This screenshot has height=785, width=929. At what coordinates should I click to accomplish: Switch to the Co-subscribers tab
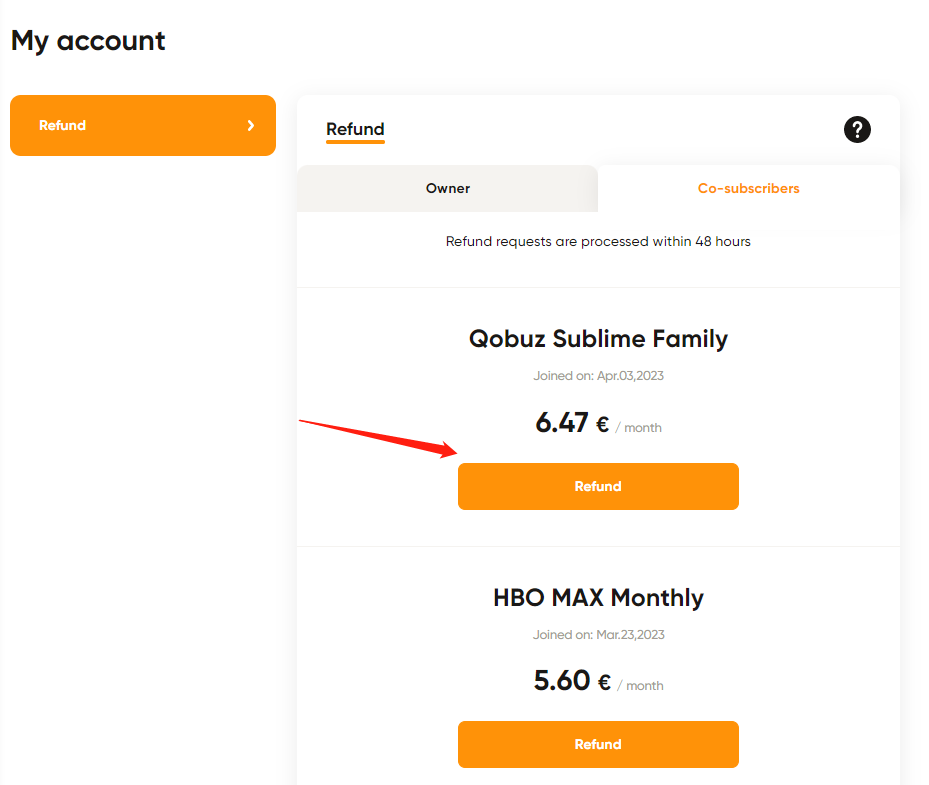pyautogui.click(x=748, y=188)
